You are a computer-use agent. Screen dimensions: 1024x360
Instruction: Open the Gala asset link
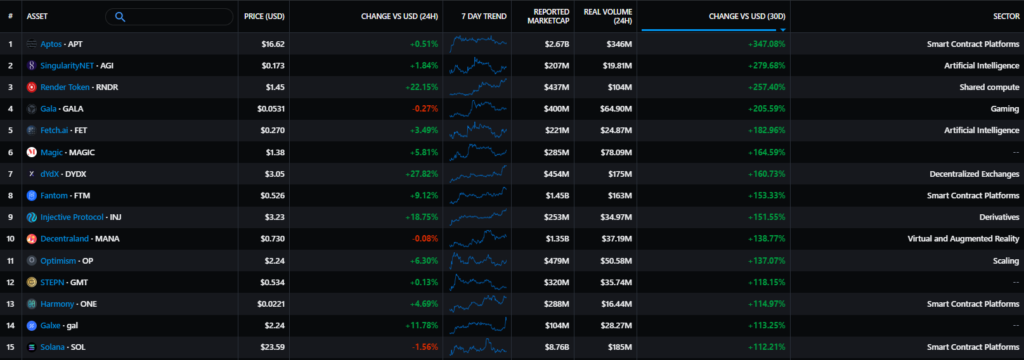pyautogui.click(x=48, y=108)
